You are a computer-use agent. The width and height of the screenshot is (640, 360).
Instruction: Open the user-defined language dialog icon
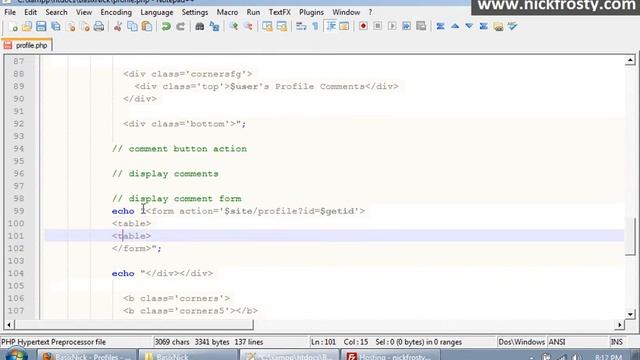[x=344, y=27]
